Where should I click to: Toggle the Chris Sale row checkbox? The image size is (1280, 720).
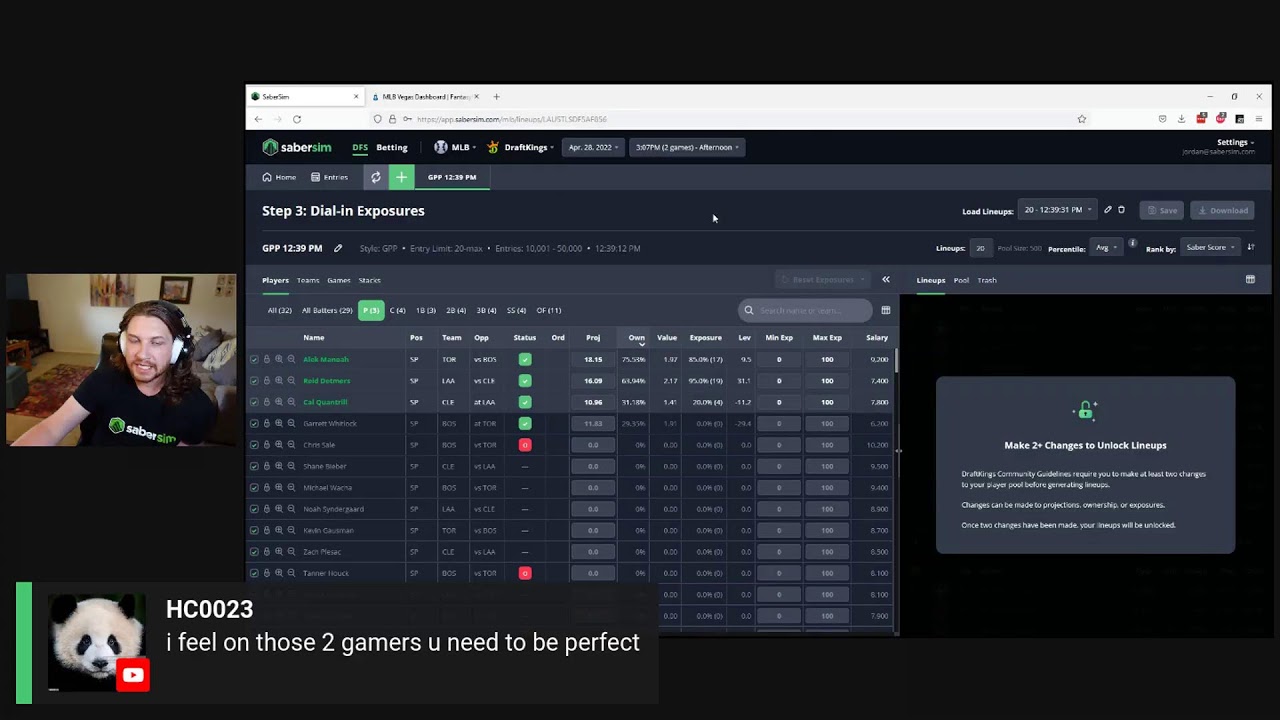tap(254, 445)
